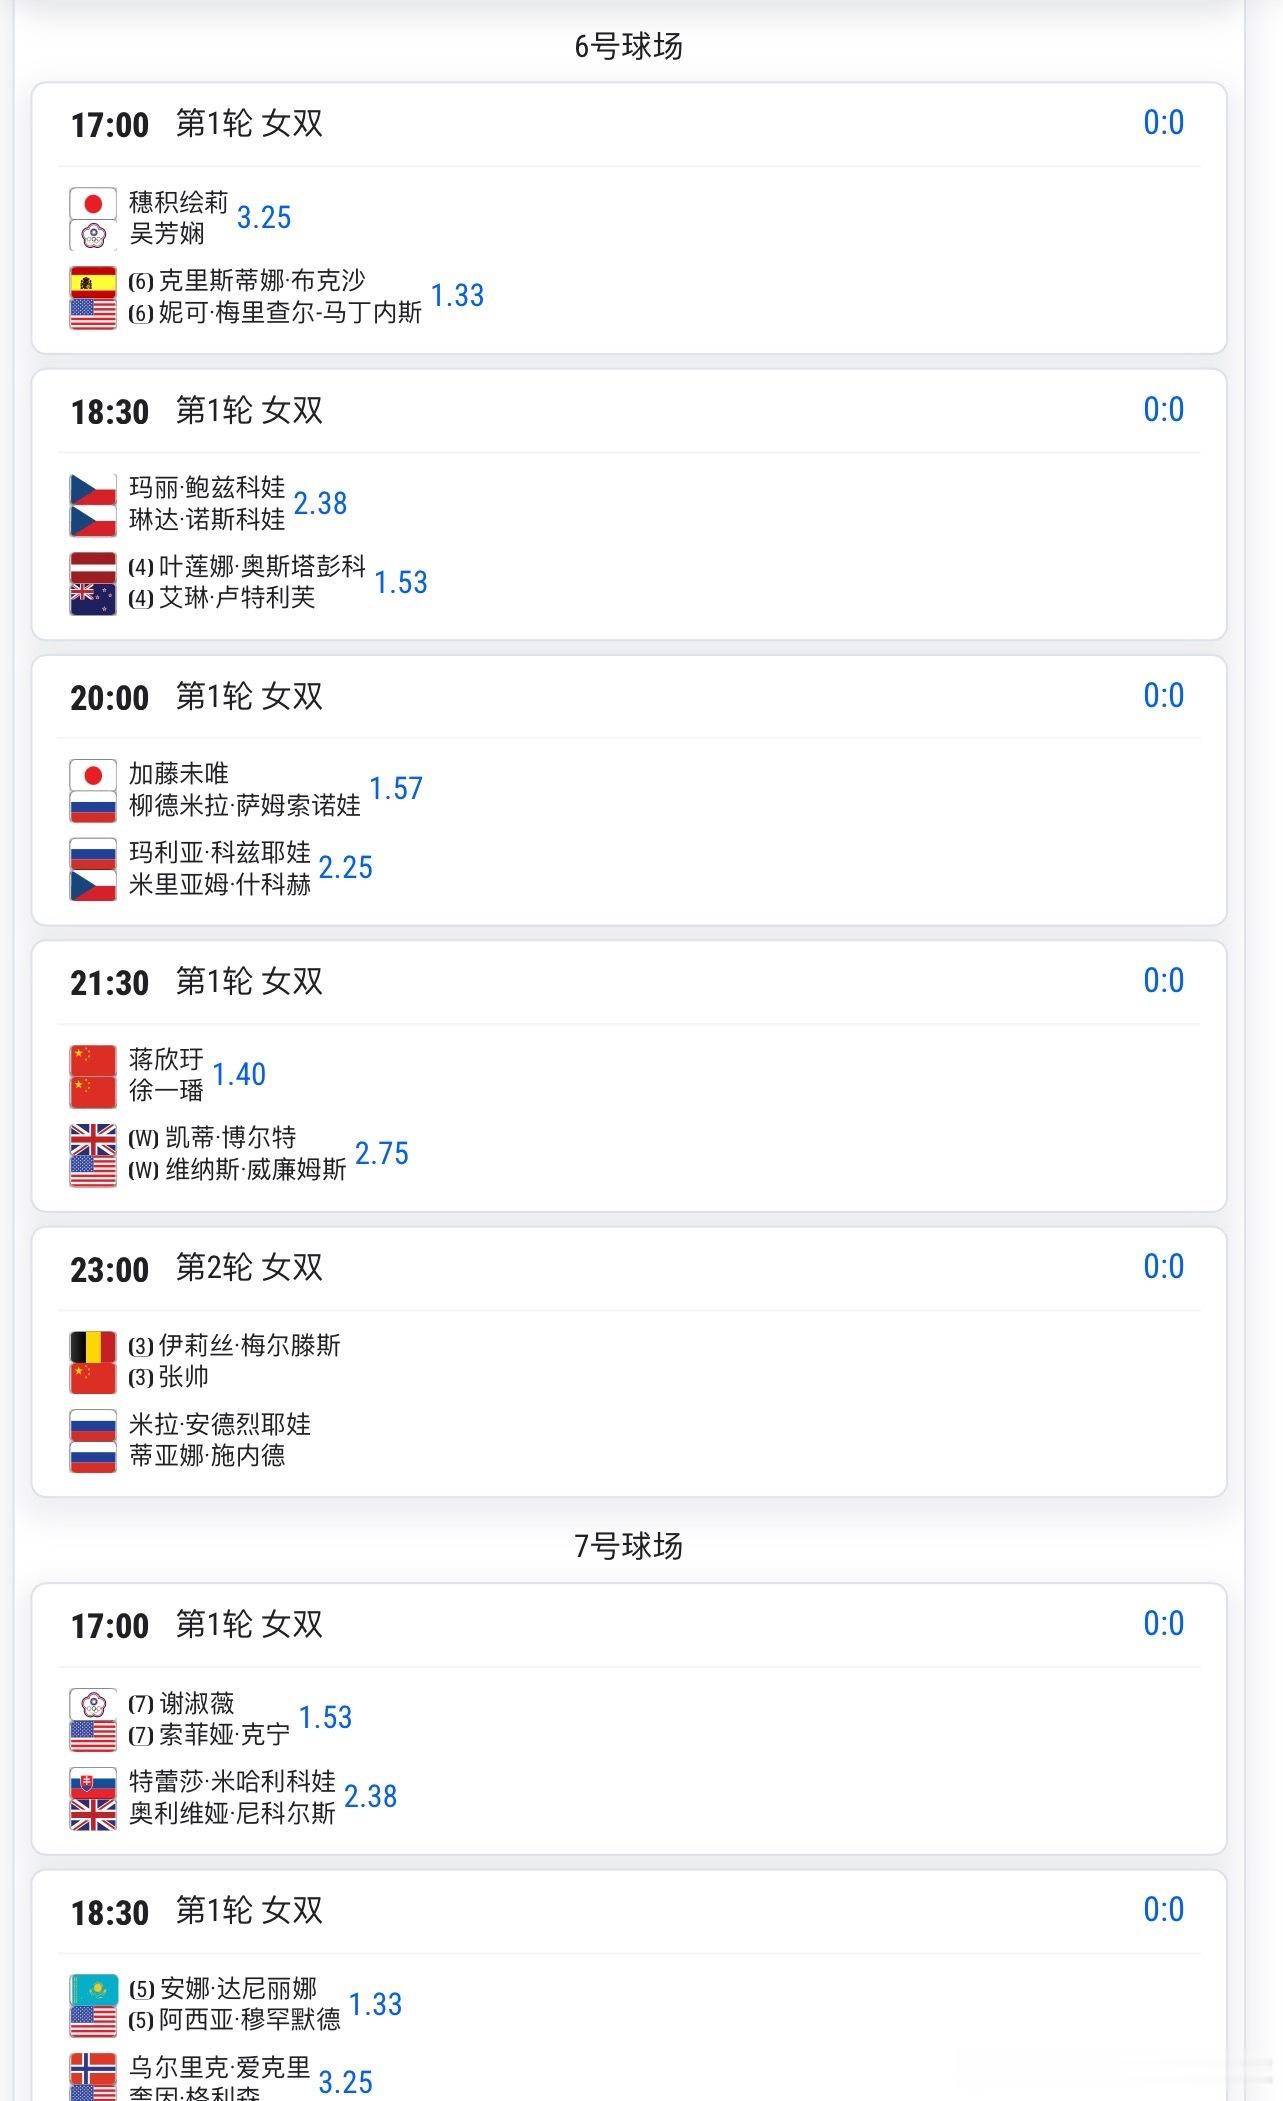This screenshot has width=1283, height=2101.
Task: Select odds 1.57 for 加藤未唯 pair
Action: coord(396,789)
